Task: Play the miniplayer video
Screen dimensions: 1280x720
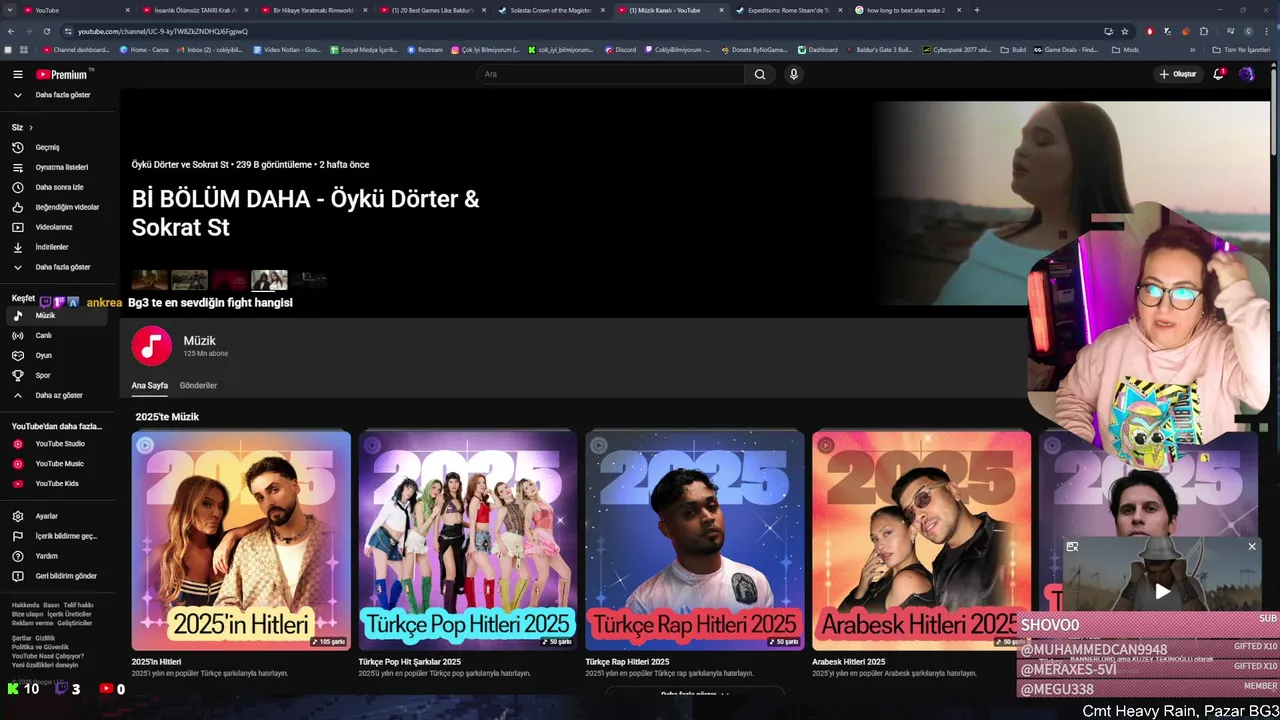Action: (1162, 591)
